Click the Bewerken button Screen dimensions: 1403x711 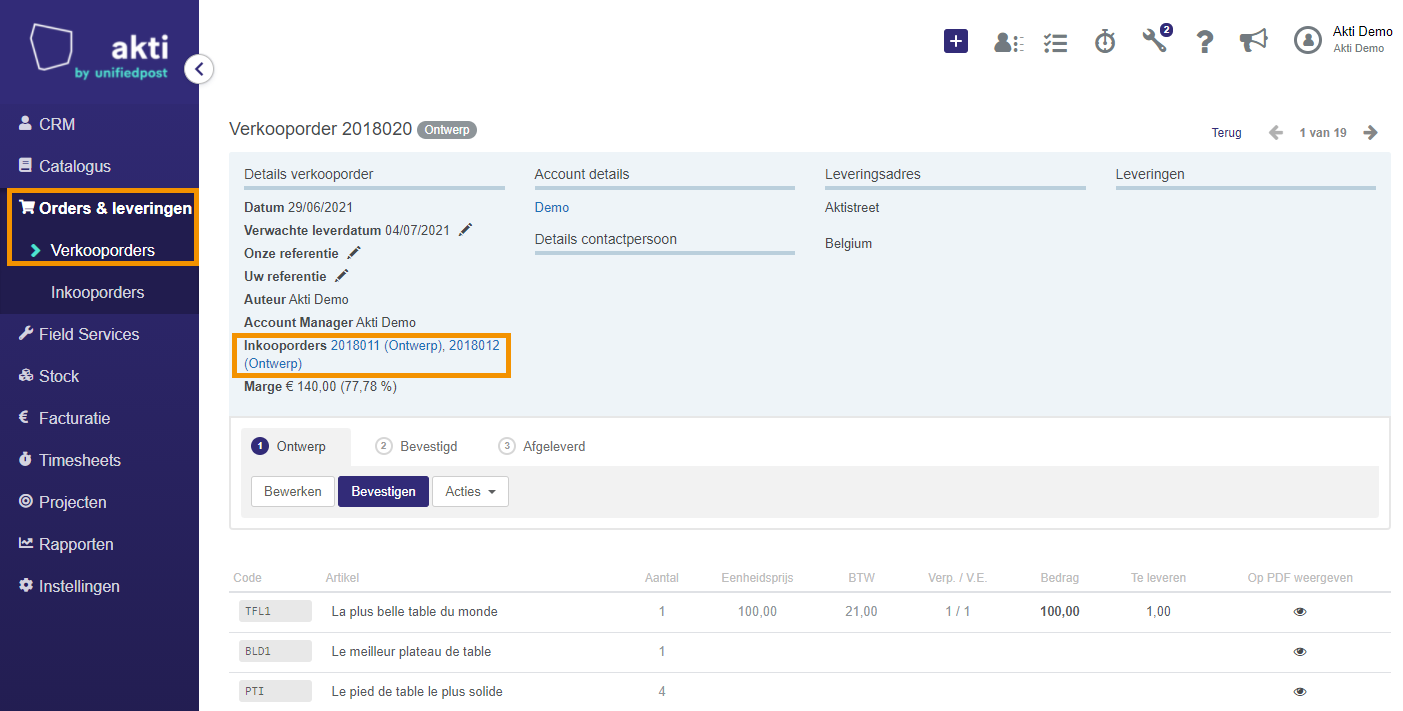click(293, 492)
